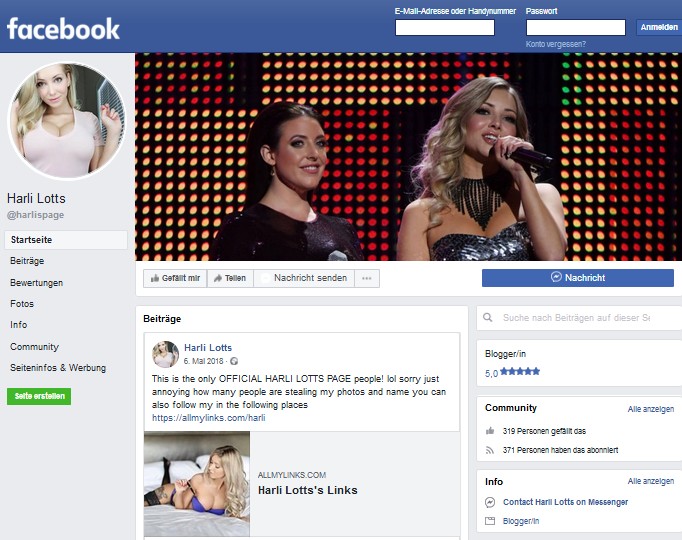Open Info in the sidebar
This screenshot has width=682, height=540.
(18, 325)
